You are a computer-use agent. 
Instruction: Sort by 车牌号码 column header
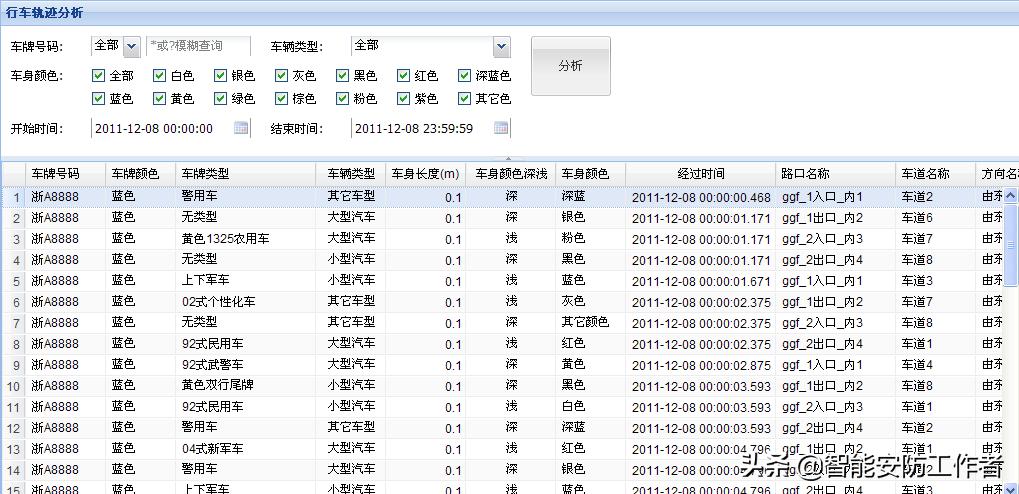coord(66,174)
